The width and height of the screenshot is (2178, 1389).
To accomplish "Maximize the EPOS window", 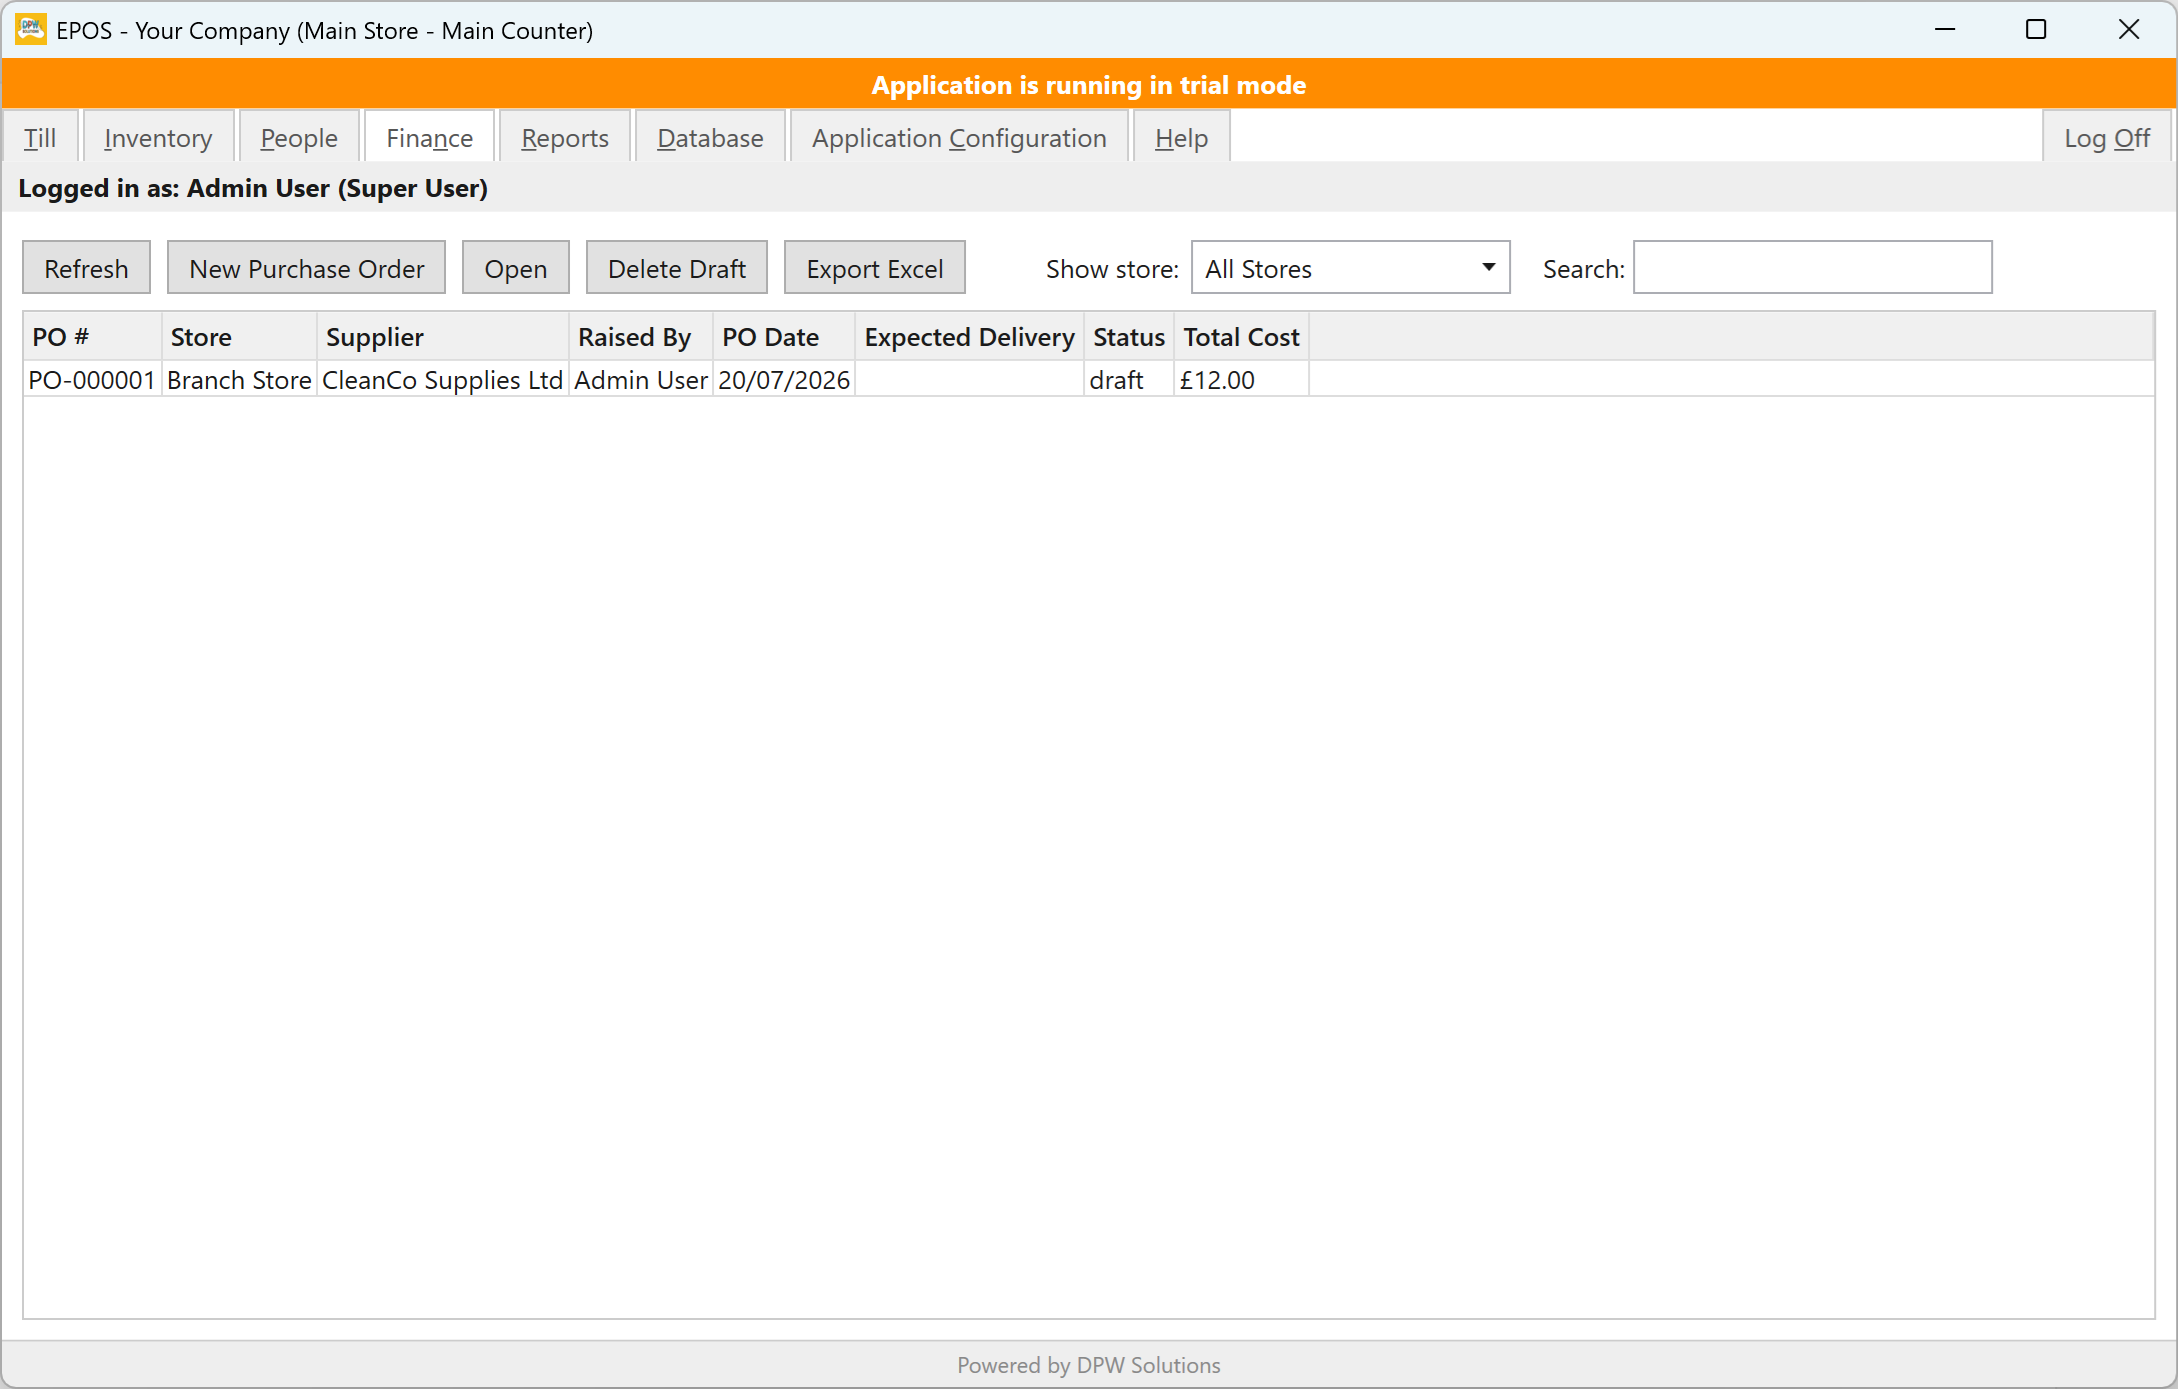I will pos(2036,29).
